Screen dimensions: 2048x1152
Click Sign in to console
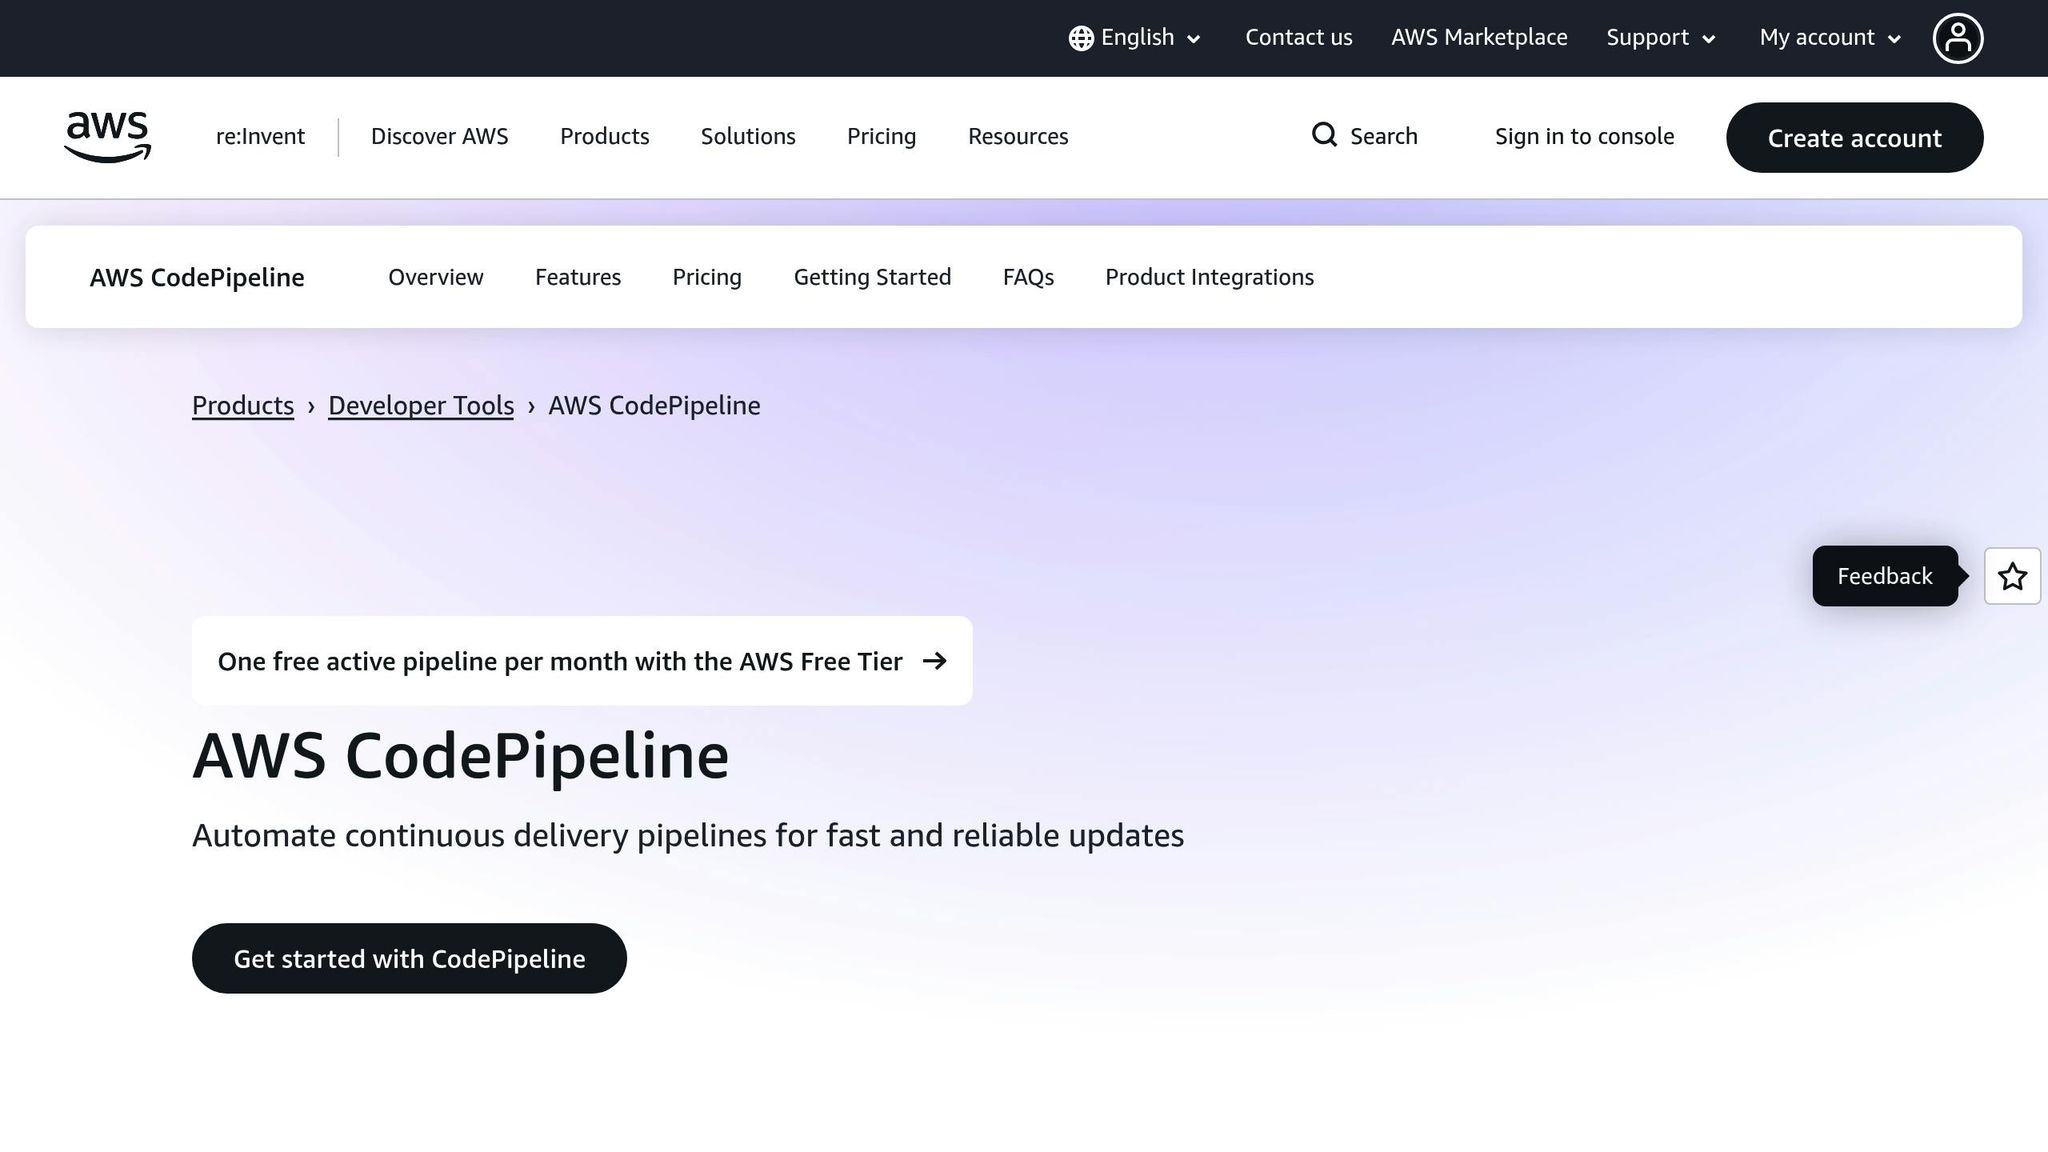(1584, 136)
